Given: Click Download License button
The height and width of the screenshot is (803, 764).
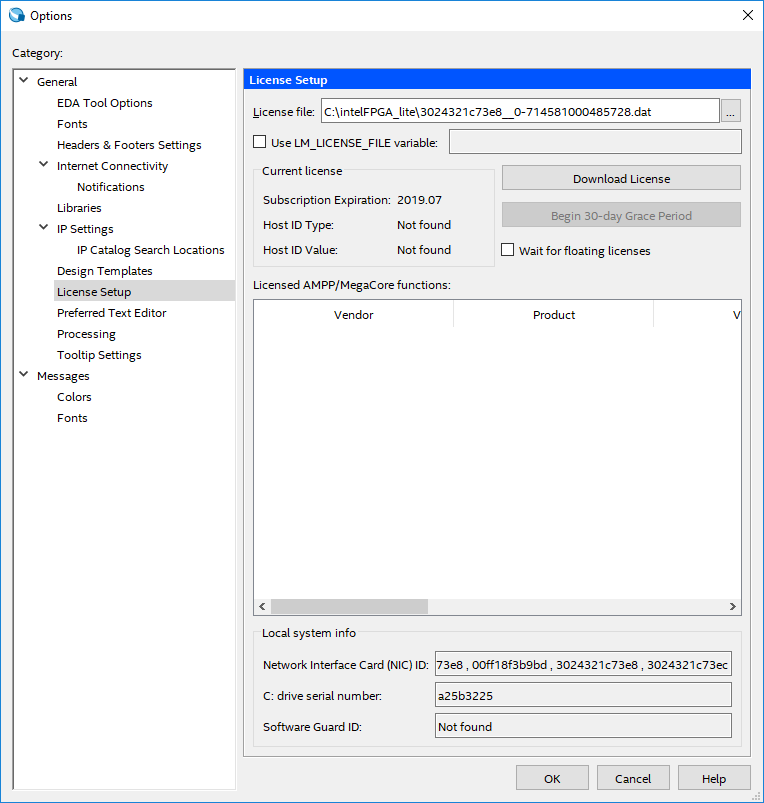Looking at the screenshot, I should [621, 178].
